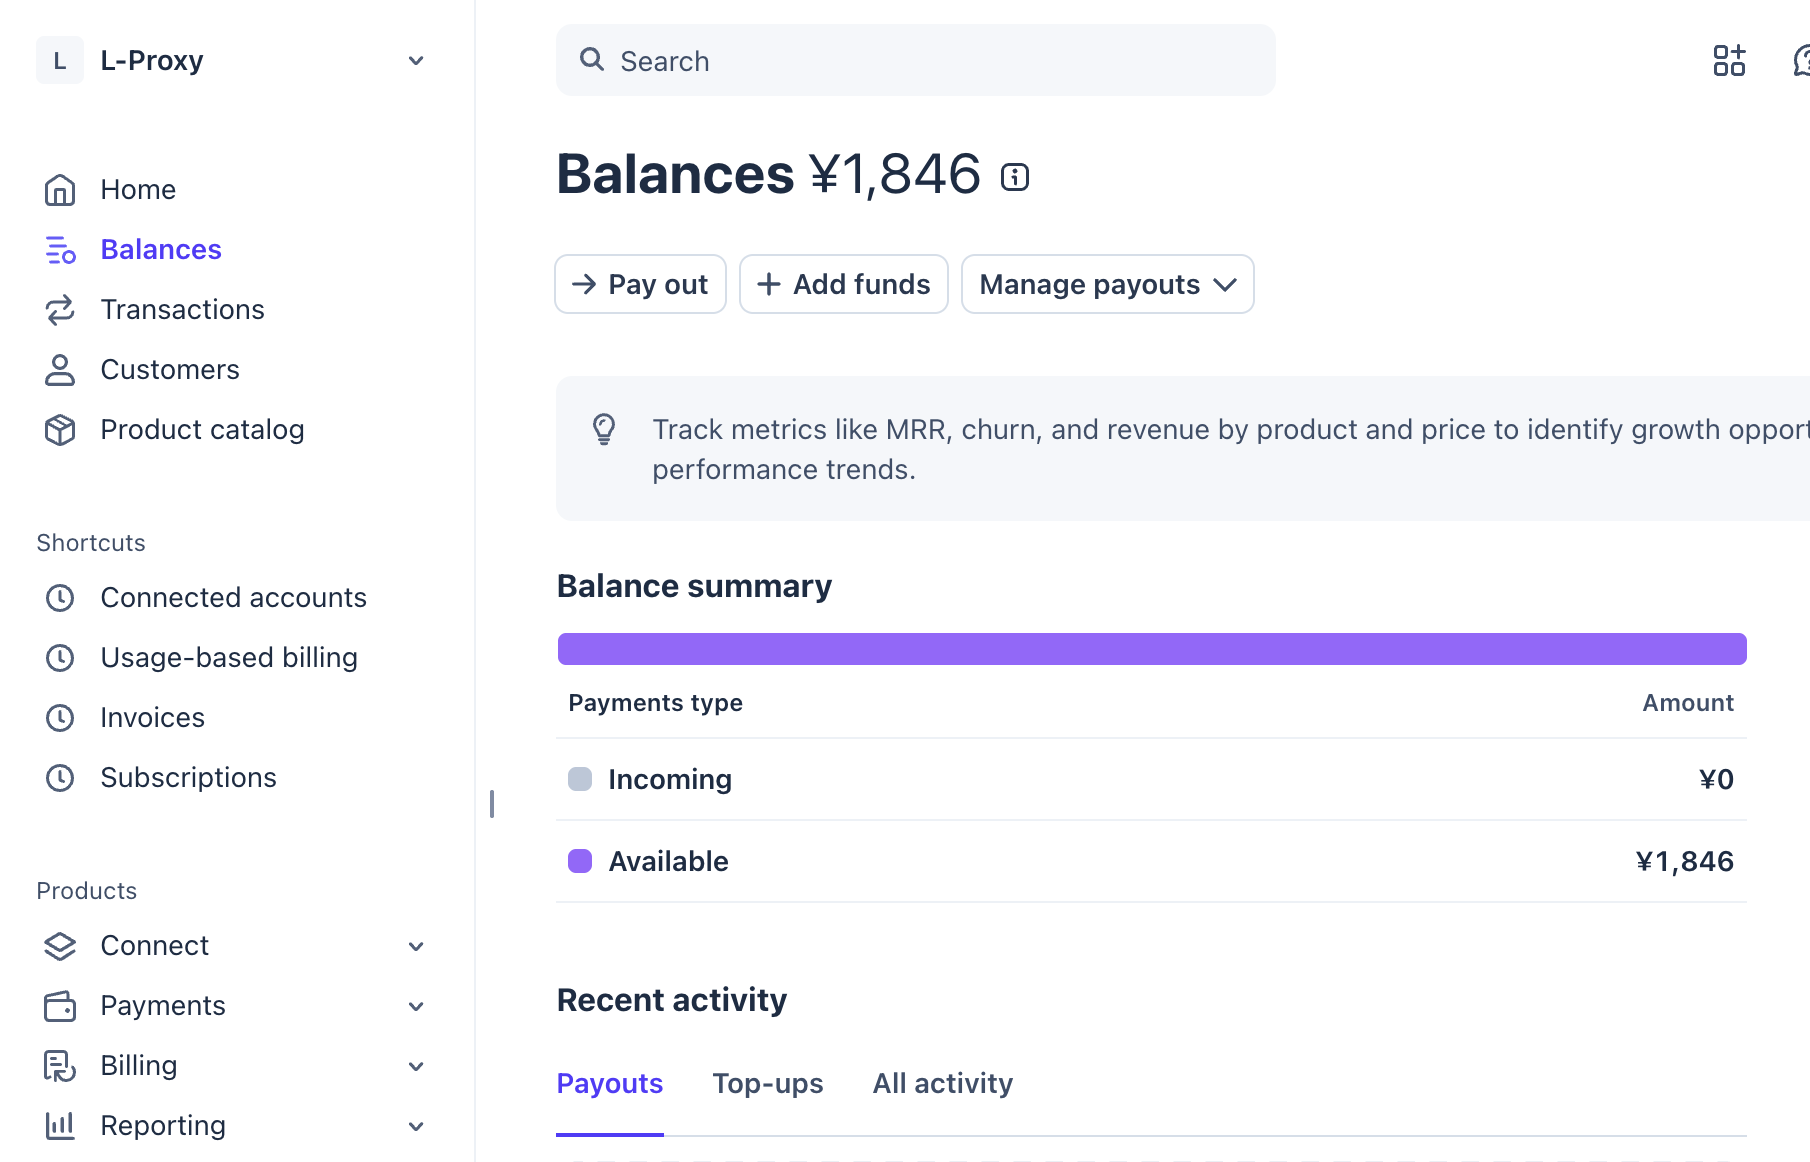This screenshot has width=1810, height=1162.
Task: Click the Home house icon
Action: (x=60, y=190)
